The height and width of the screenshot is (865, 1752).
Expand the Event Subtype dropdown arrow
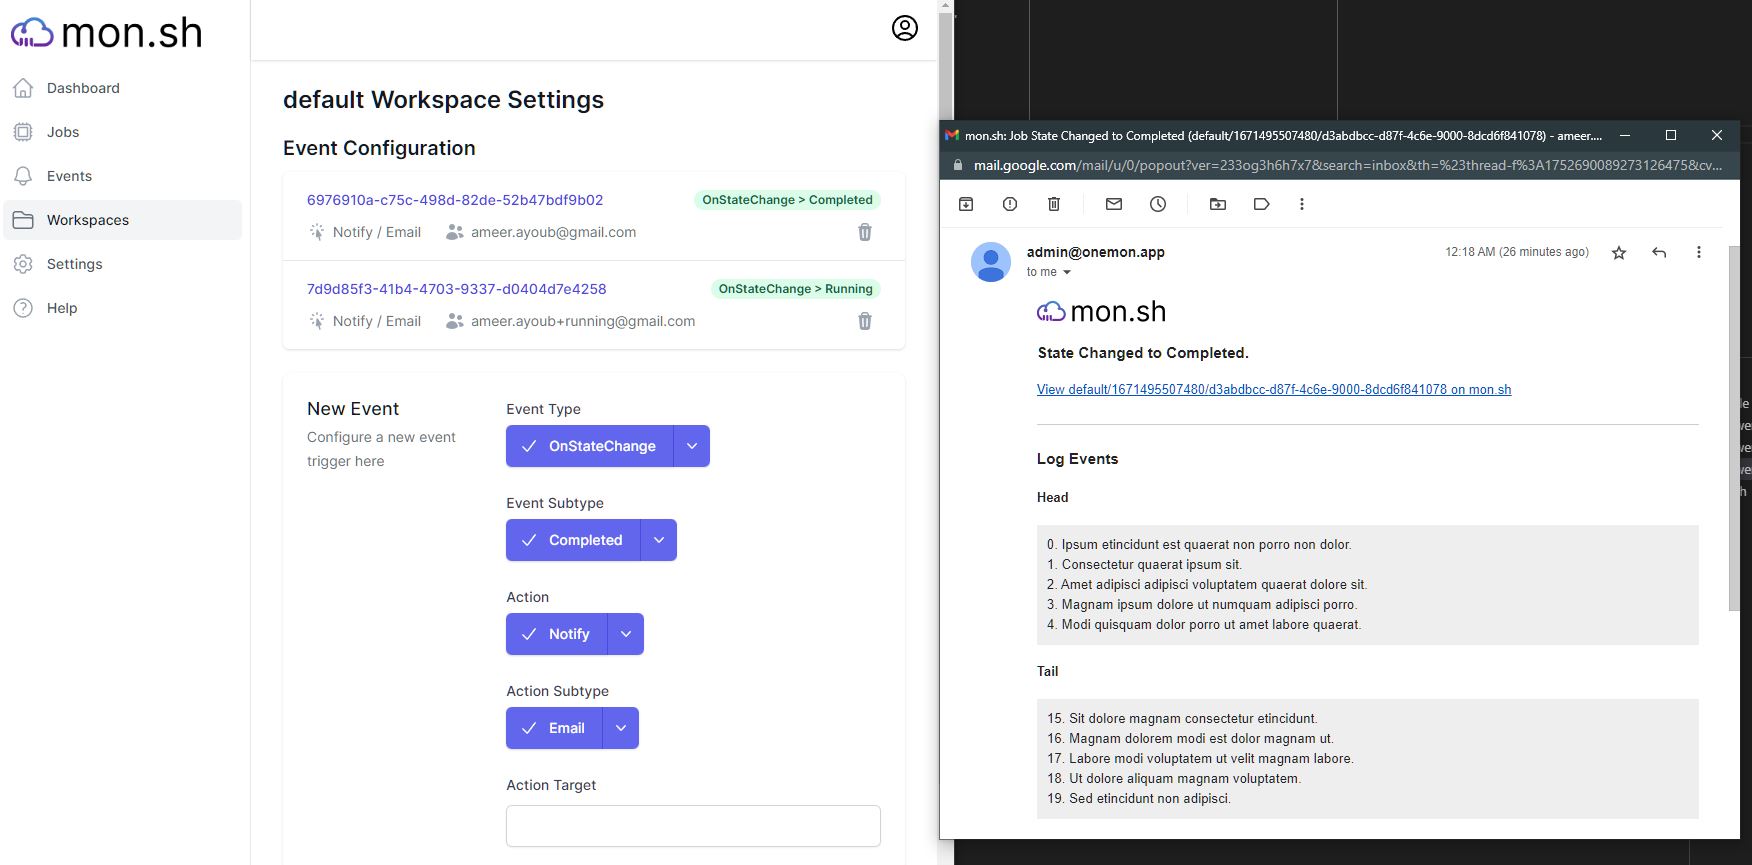tap(659, 540)
